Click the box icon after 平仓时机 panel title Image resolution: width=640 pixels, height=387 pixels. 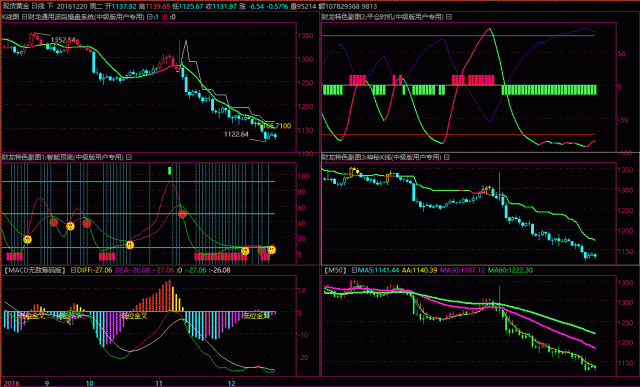point(449,17)
